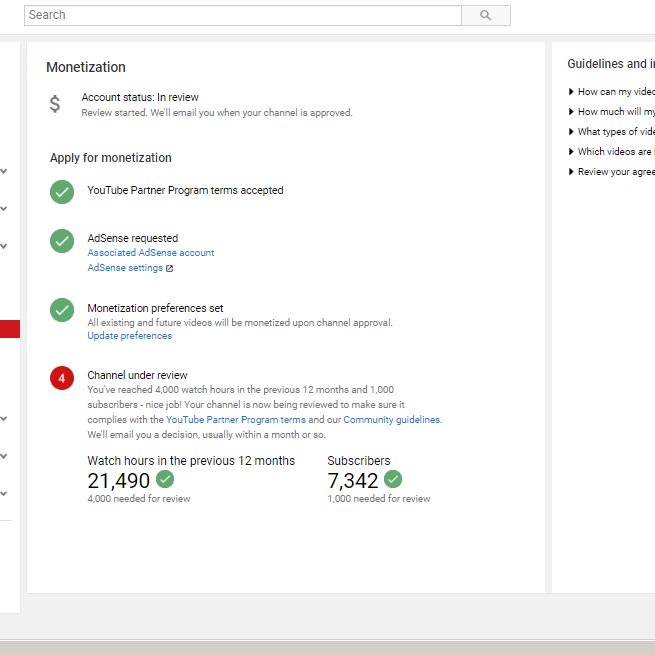Viewport: 655px width, 655px height.
Task: Expand 'How can my video' guideline
Action: tap(612, 91)
